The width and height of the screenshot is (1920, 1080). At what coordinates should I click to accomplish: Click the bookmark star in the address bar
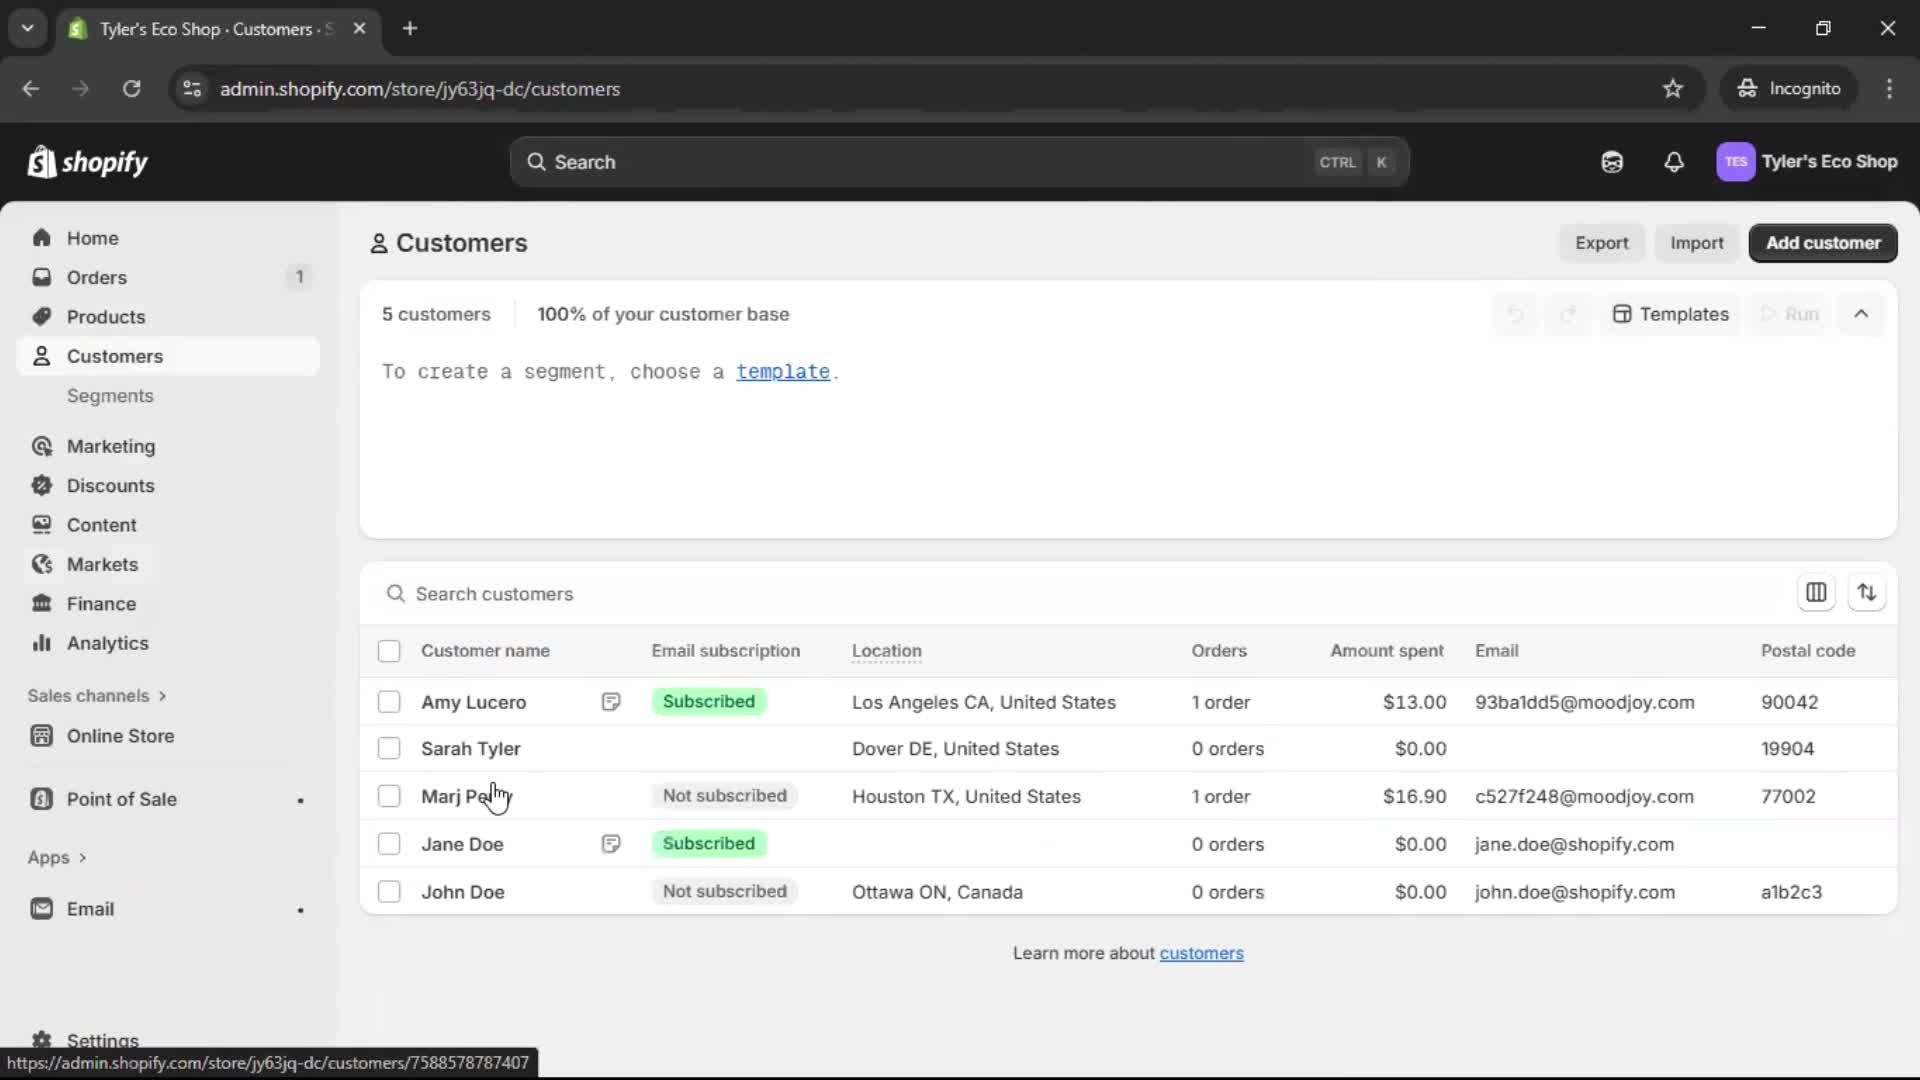click(x=1673, y=88)
